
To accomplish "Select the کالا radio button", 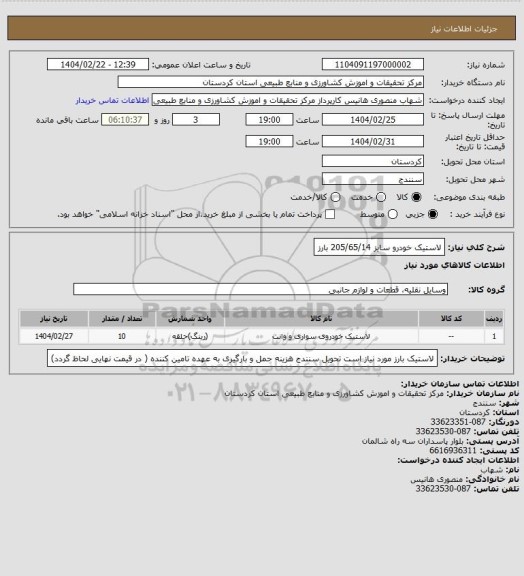I will [x=416, y=197].
